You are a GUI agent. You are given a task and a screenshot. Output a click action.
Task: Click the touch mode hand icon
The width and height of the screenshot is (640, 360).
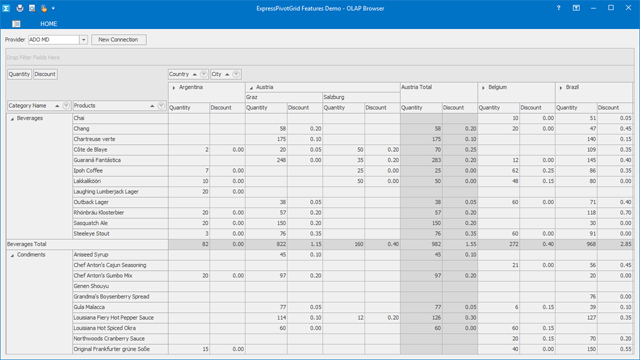click(44, 8)
